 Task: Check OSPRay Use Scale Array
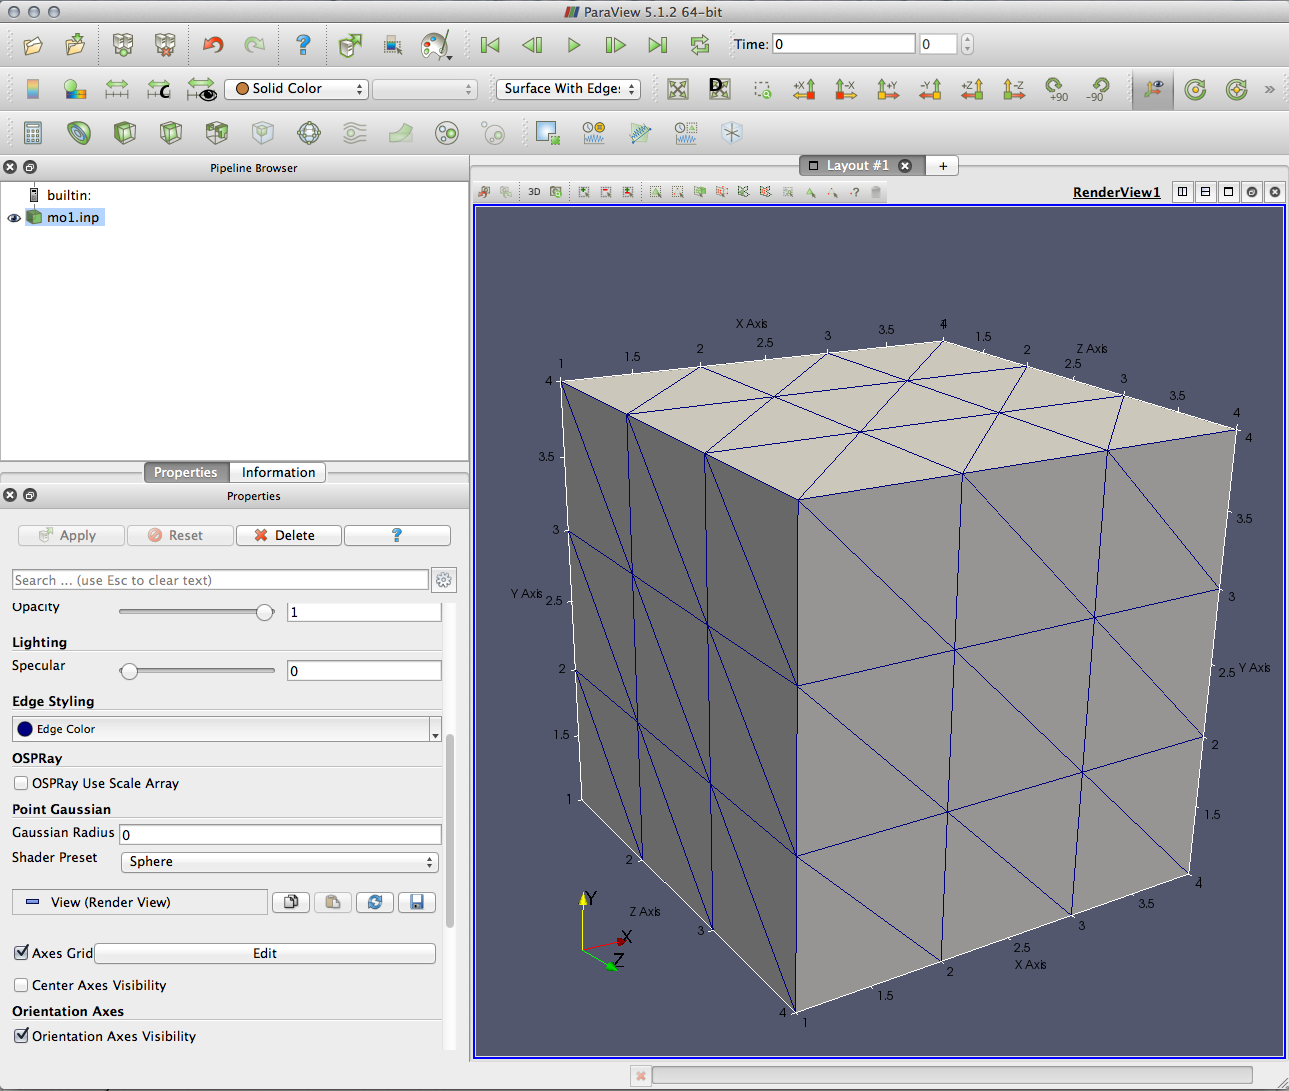[21, 783]
